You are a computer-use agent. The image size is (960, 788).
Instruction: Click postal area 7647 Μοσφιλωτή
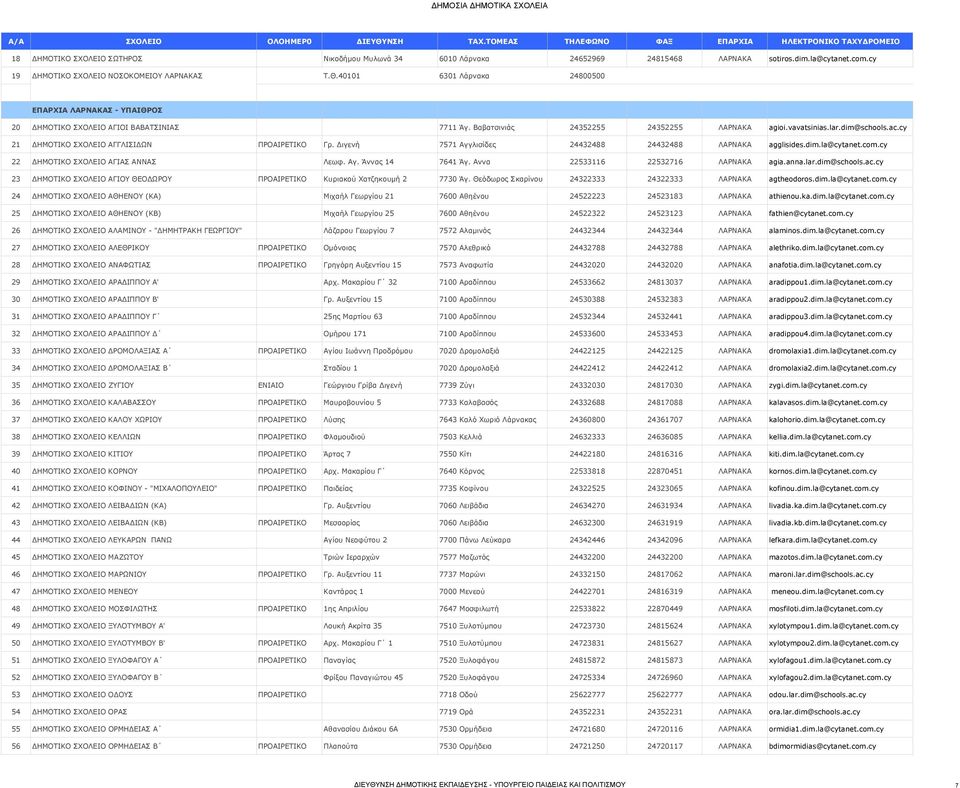click(x=469, y=609)
